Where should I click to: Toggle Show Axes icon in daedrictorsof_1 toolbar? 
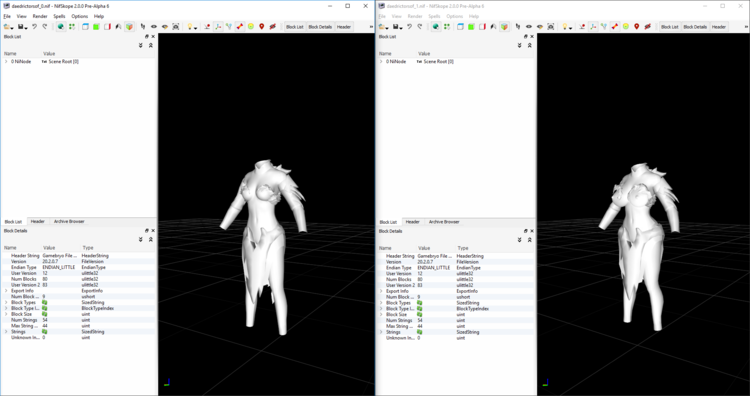click(x=593, y=27)
